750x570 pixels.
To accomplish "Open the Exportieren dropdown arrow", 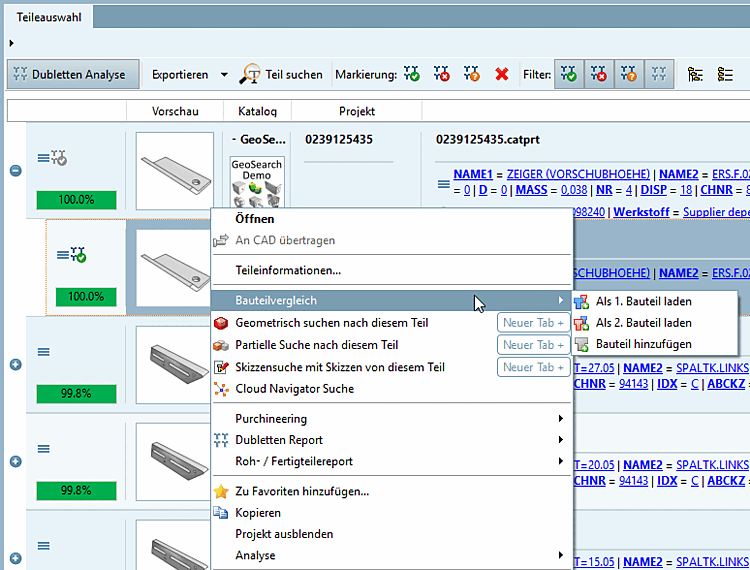I will click(224, 75).
